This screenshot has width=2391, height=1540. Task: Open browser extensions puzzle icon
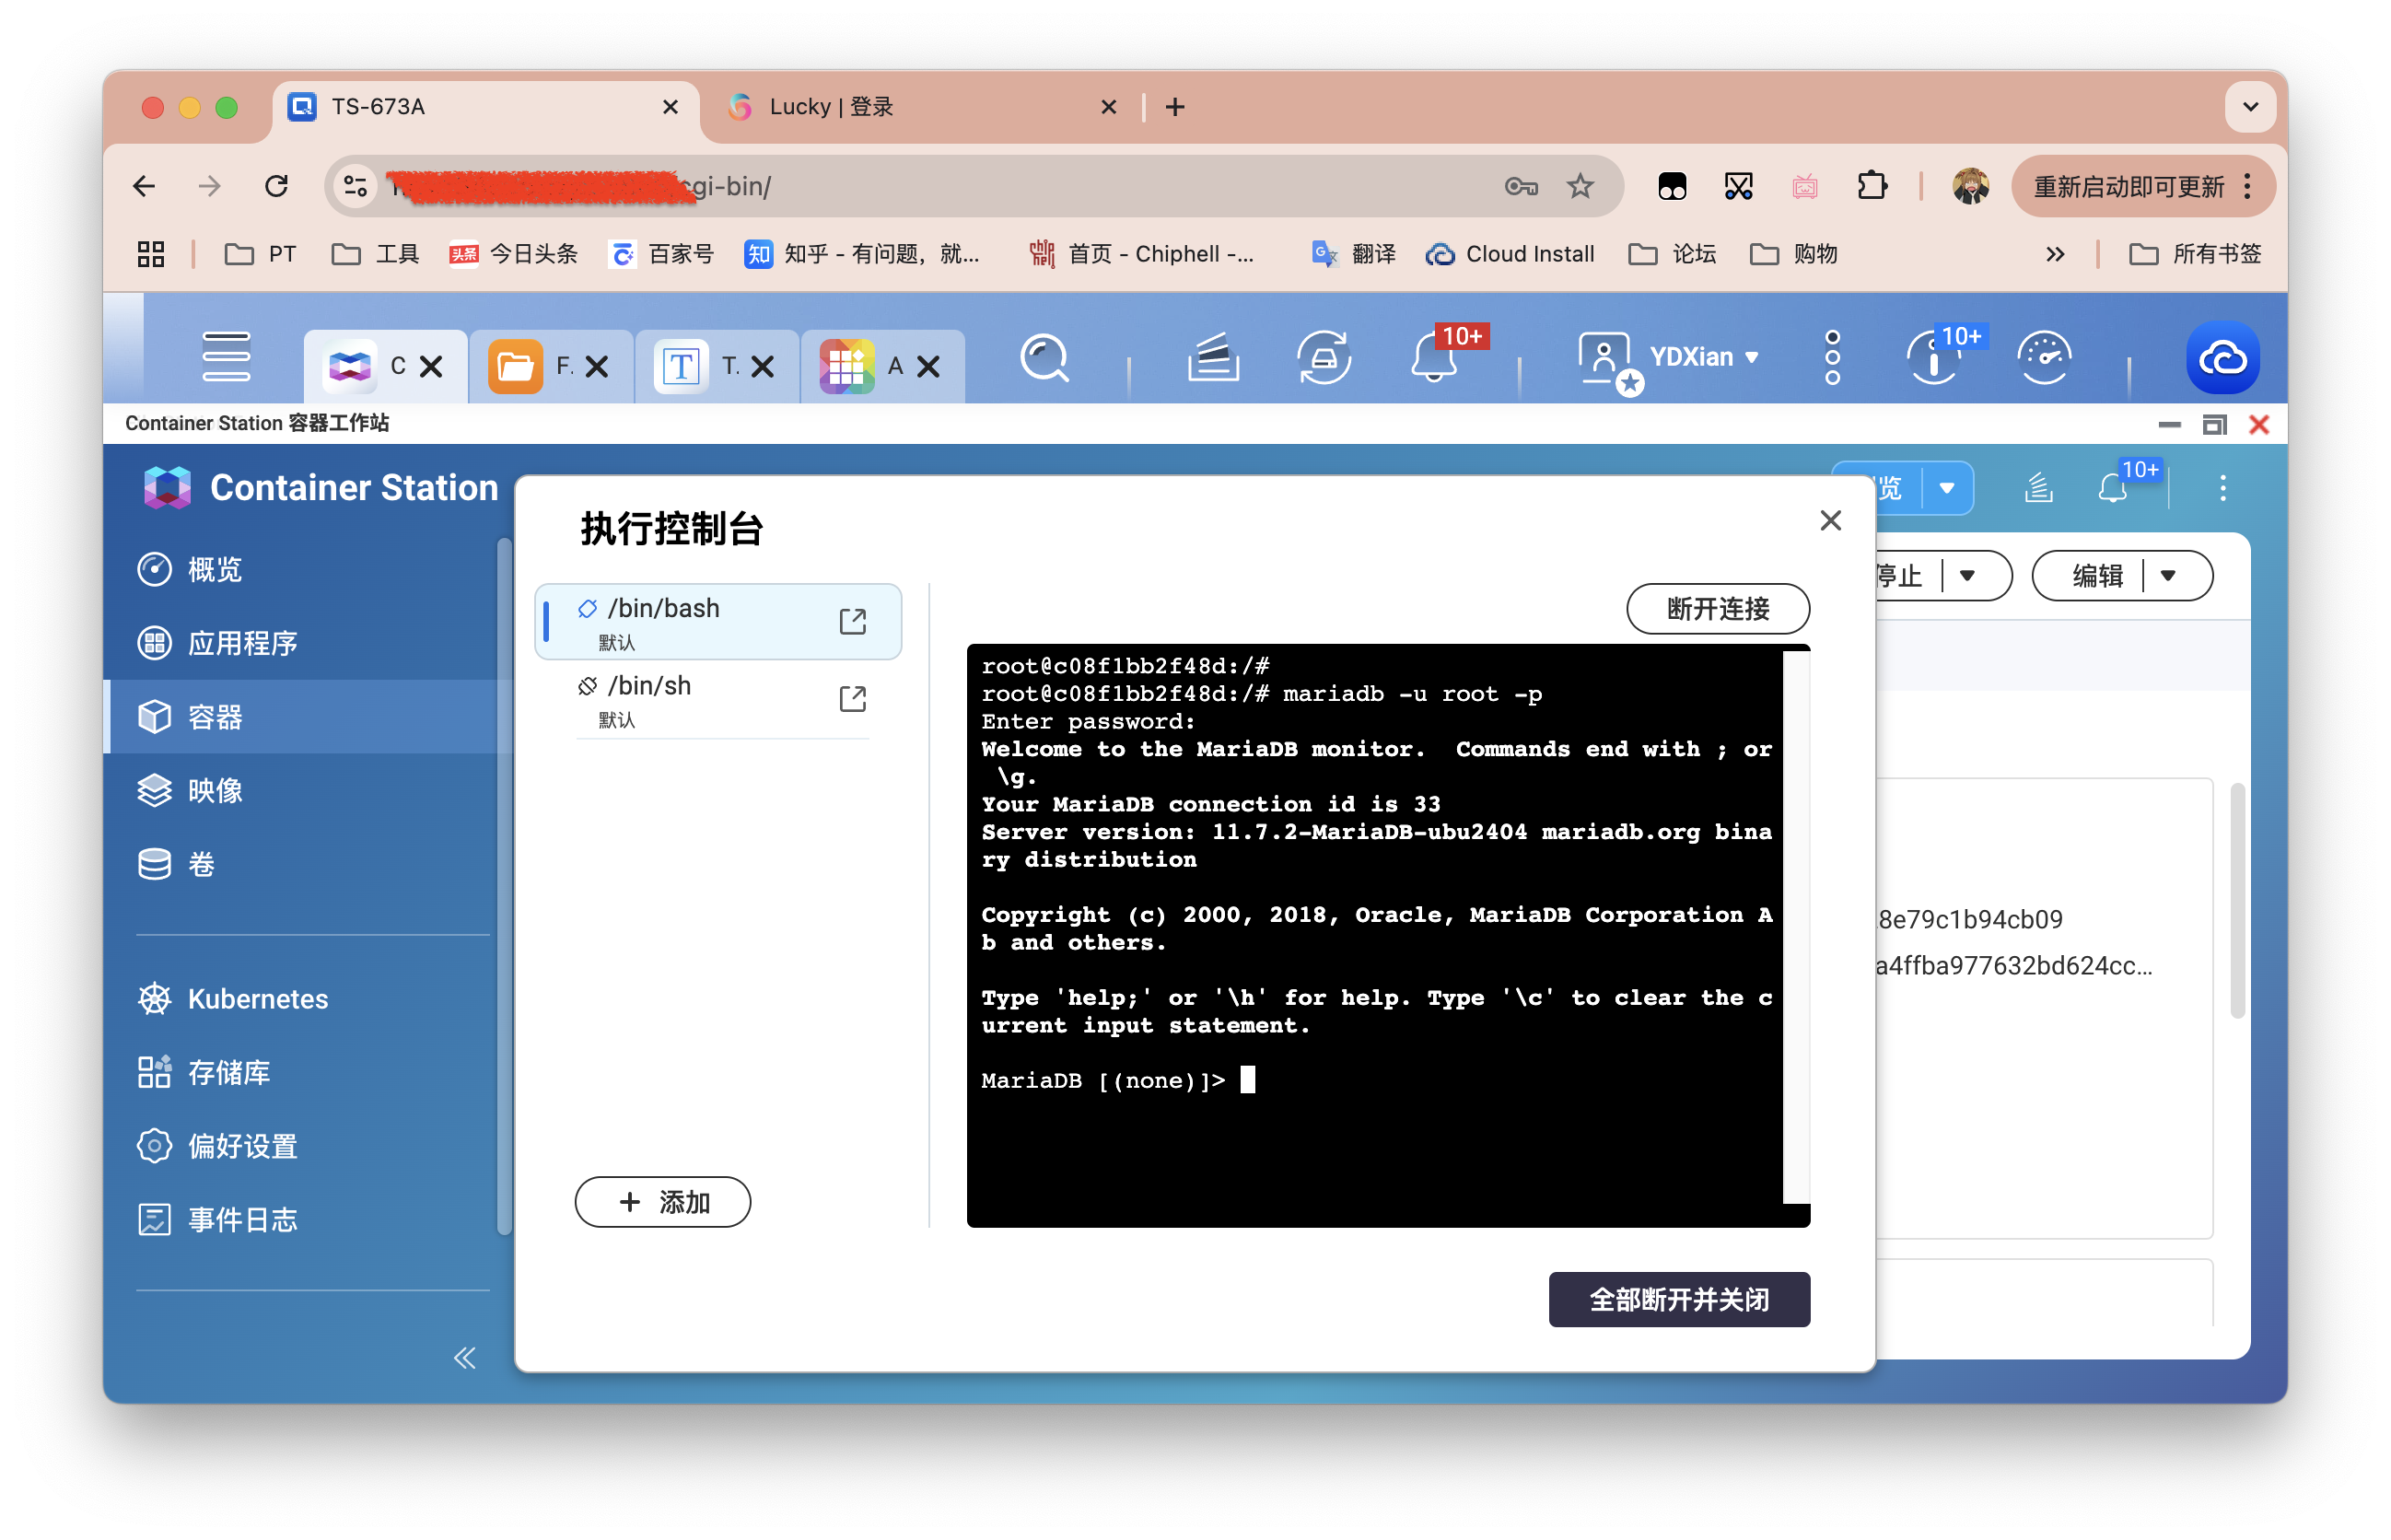pyautogui.click(x=1871, y=186)
